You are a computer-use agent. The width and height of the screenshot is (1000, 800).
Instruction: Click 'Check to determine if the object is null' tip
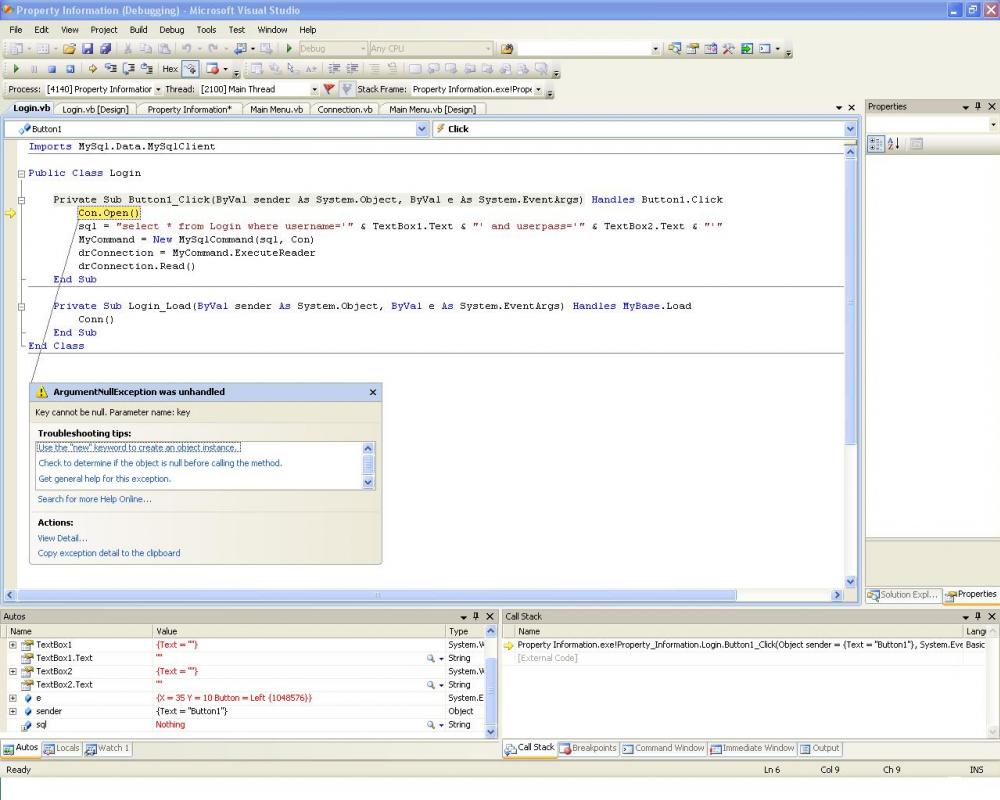pyautogui.click(x=160, y=463)
